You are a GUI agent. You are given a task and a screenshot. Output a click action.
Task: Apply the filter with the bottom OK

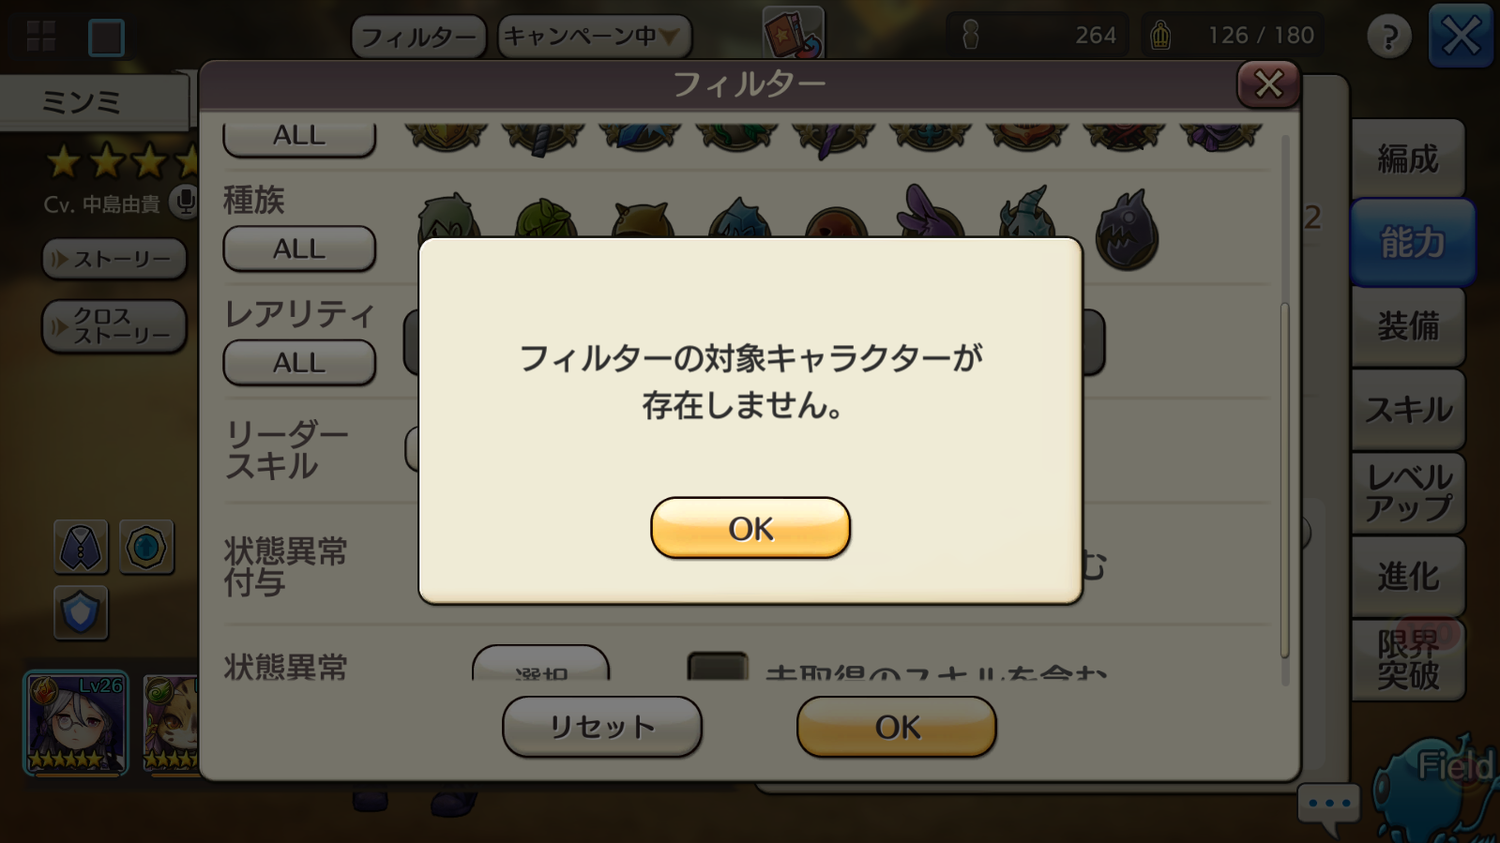point(896,727)
